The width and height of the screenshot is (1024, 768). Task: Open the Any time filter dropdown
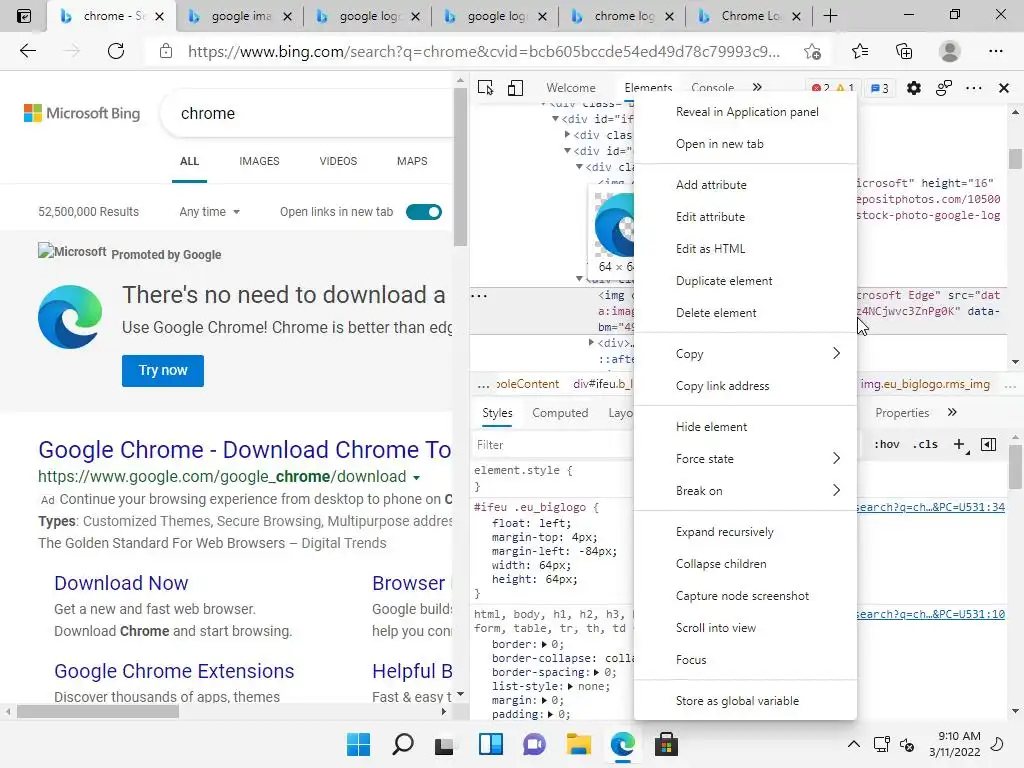(210, 212)
